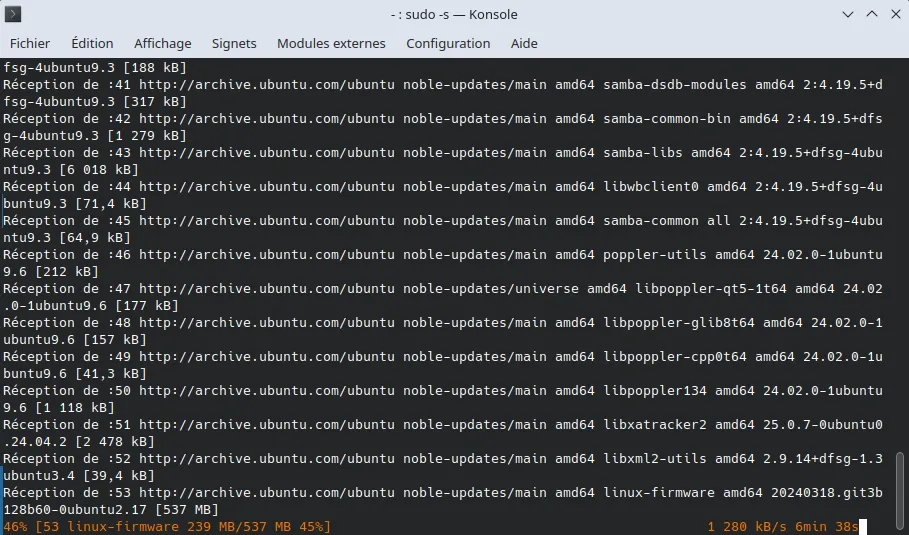Click the libxml2-utils package name on line :52
Image resolution: width=909 pixels, height=535 pixels.
655,458
